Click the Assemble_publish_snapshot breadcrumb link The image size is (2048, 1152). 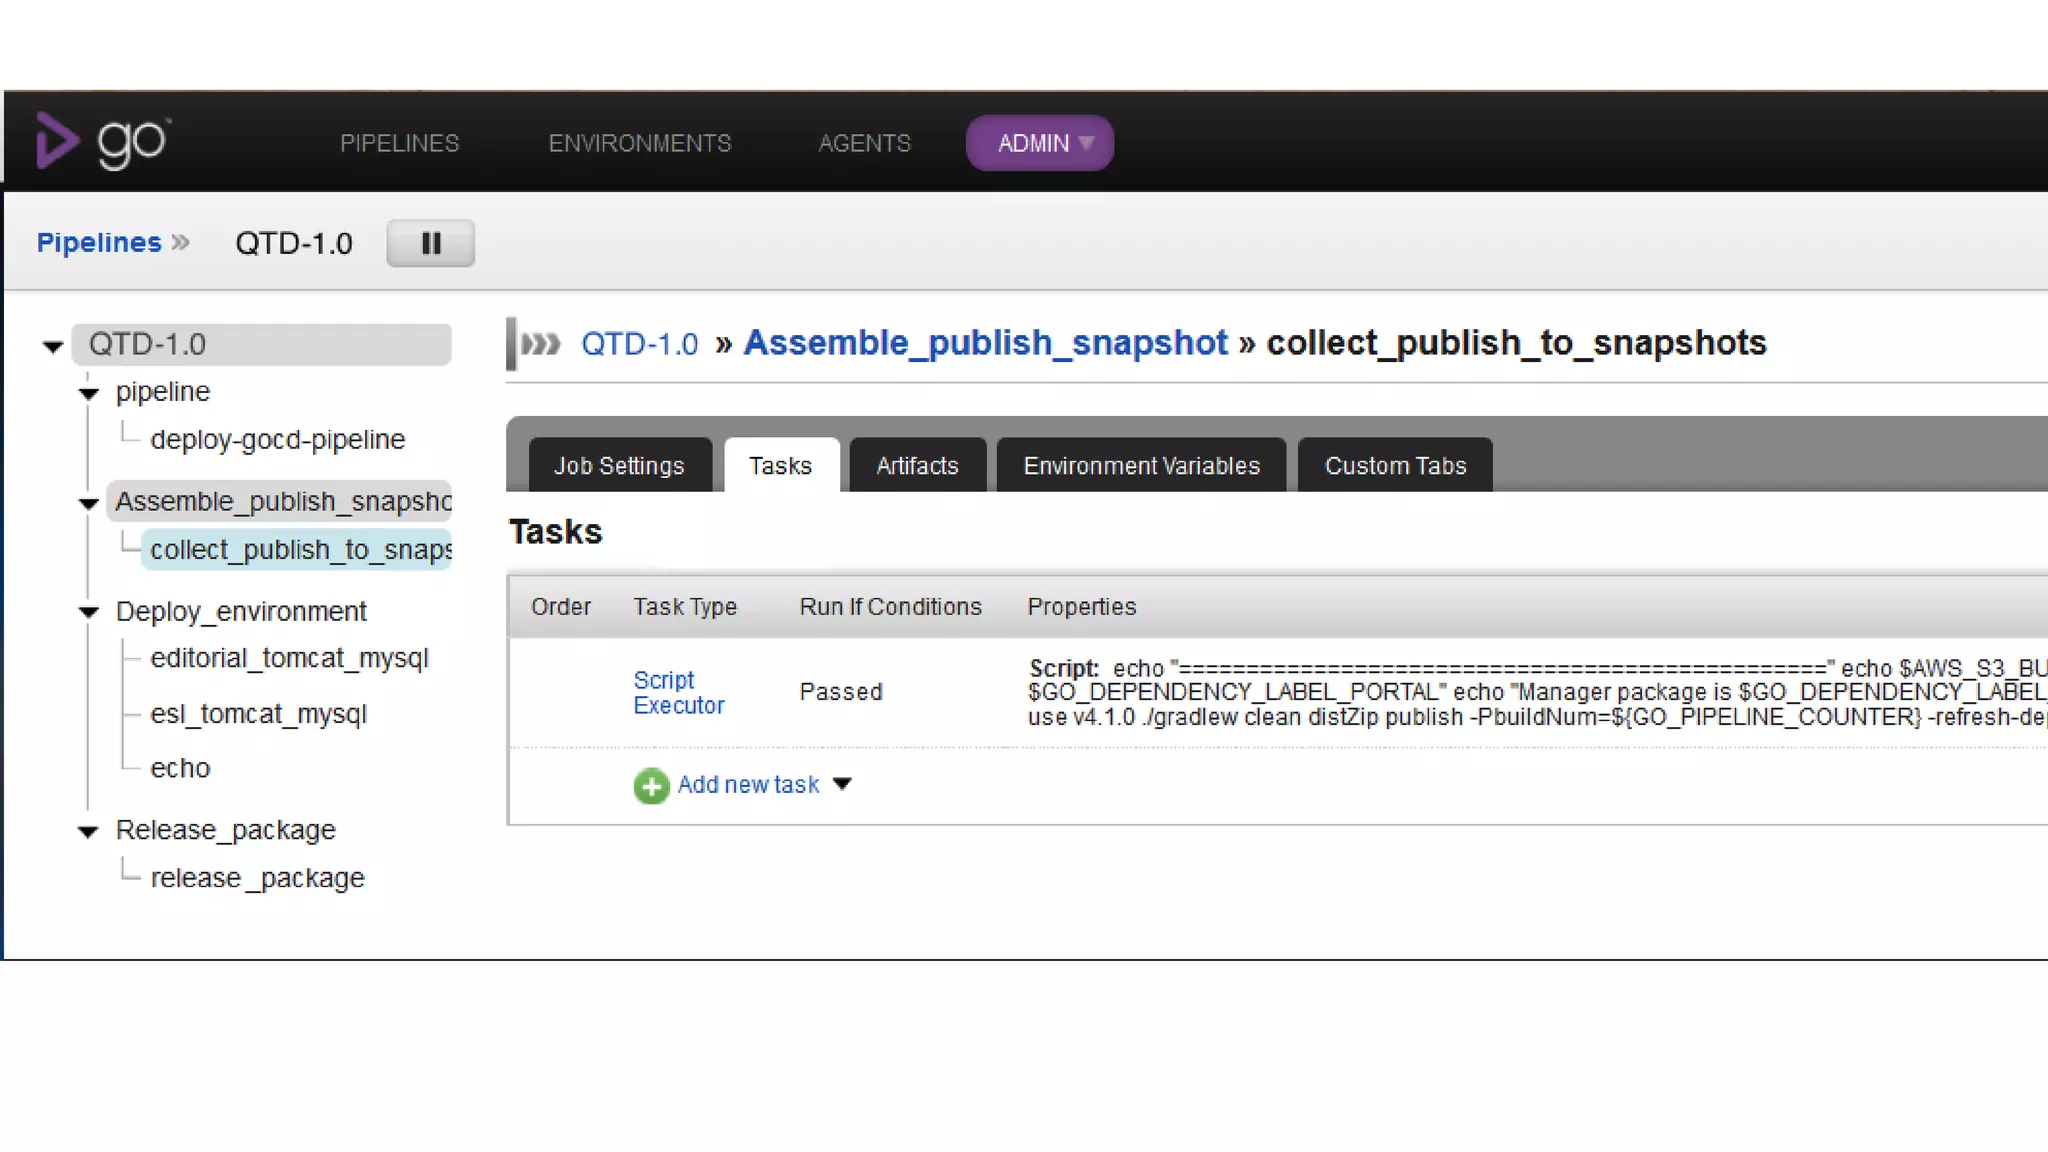tap(985, 343)
